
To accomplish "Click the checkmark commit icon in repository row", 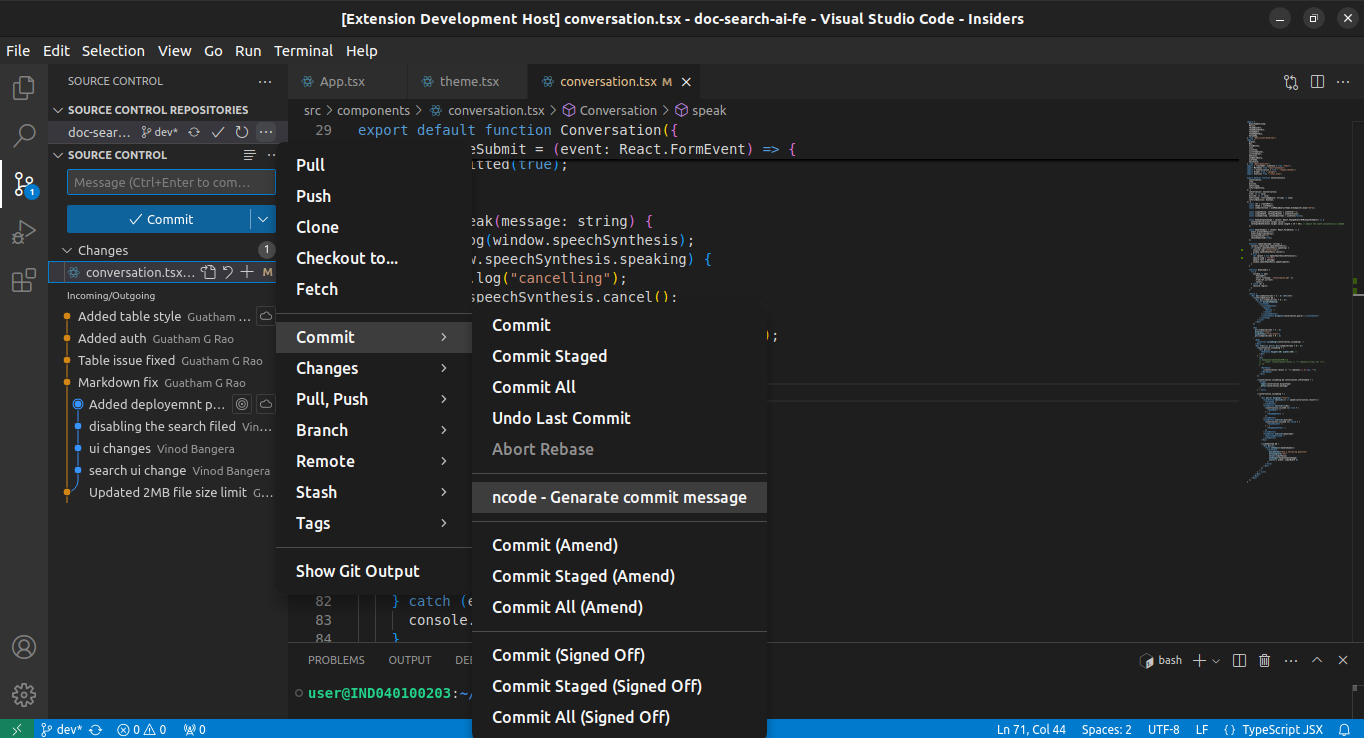I will pos(218,132).
